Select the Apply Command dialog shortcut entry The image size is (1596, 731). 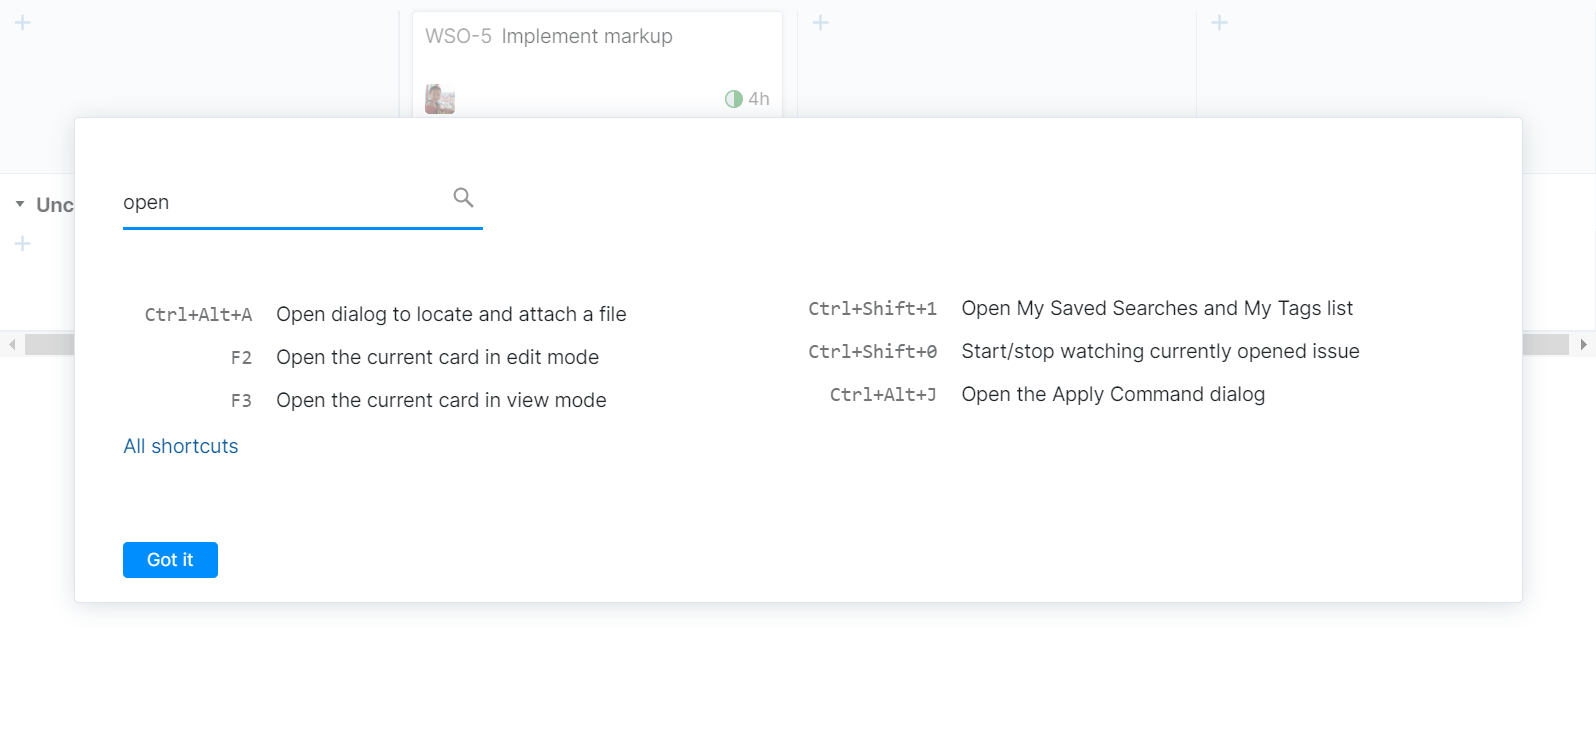(1113, 394)
